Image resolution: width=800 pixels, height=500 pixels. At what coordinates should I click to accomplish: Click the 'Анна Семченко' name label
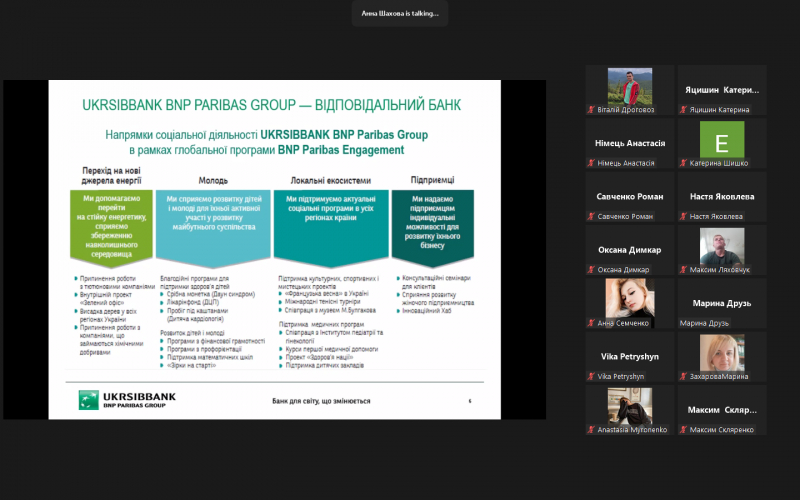[x=623, y=323]
